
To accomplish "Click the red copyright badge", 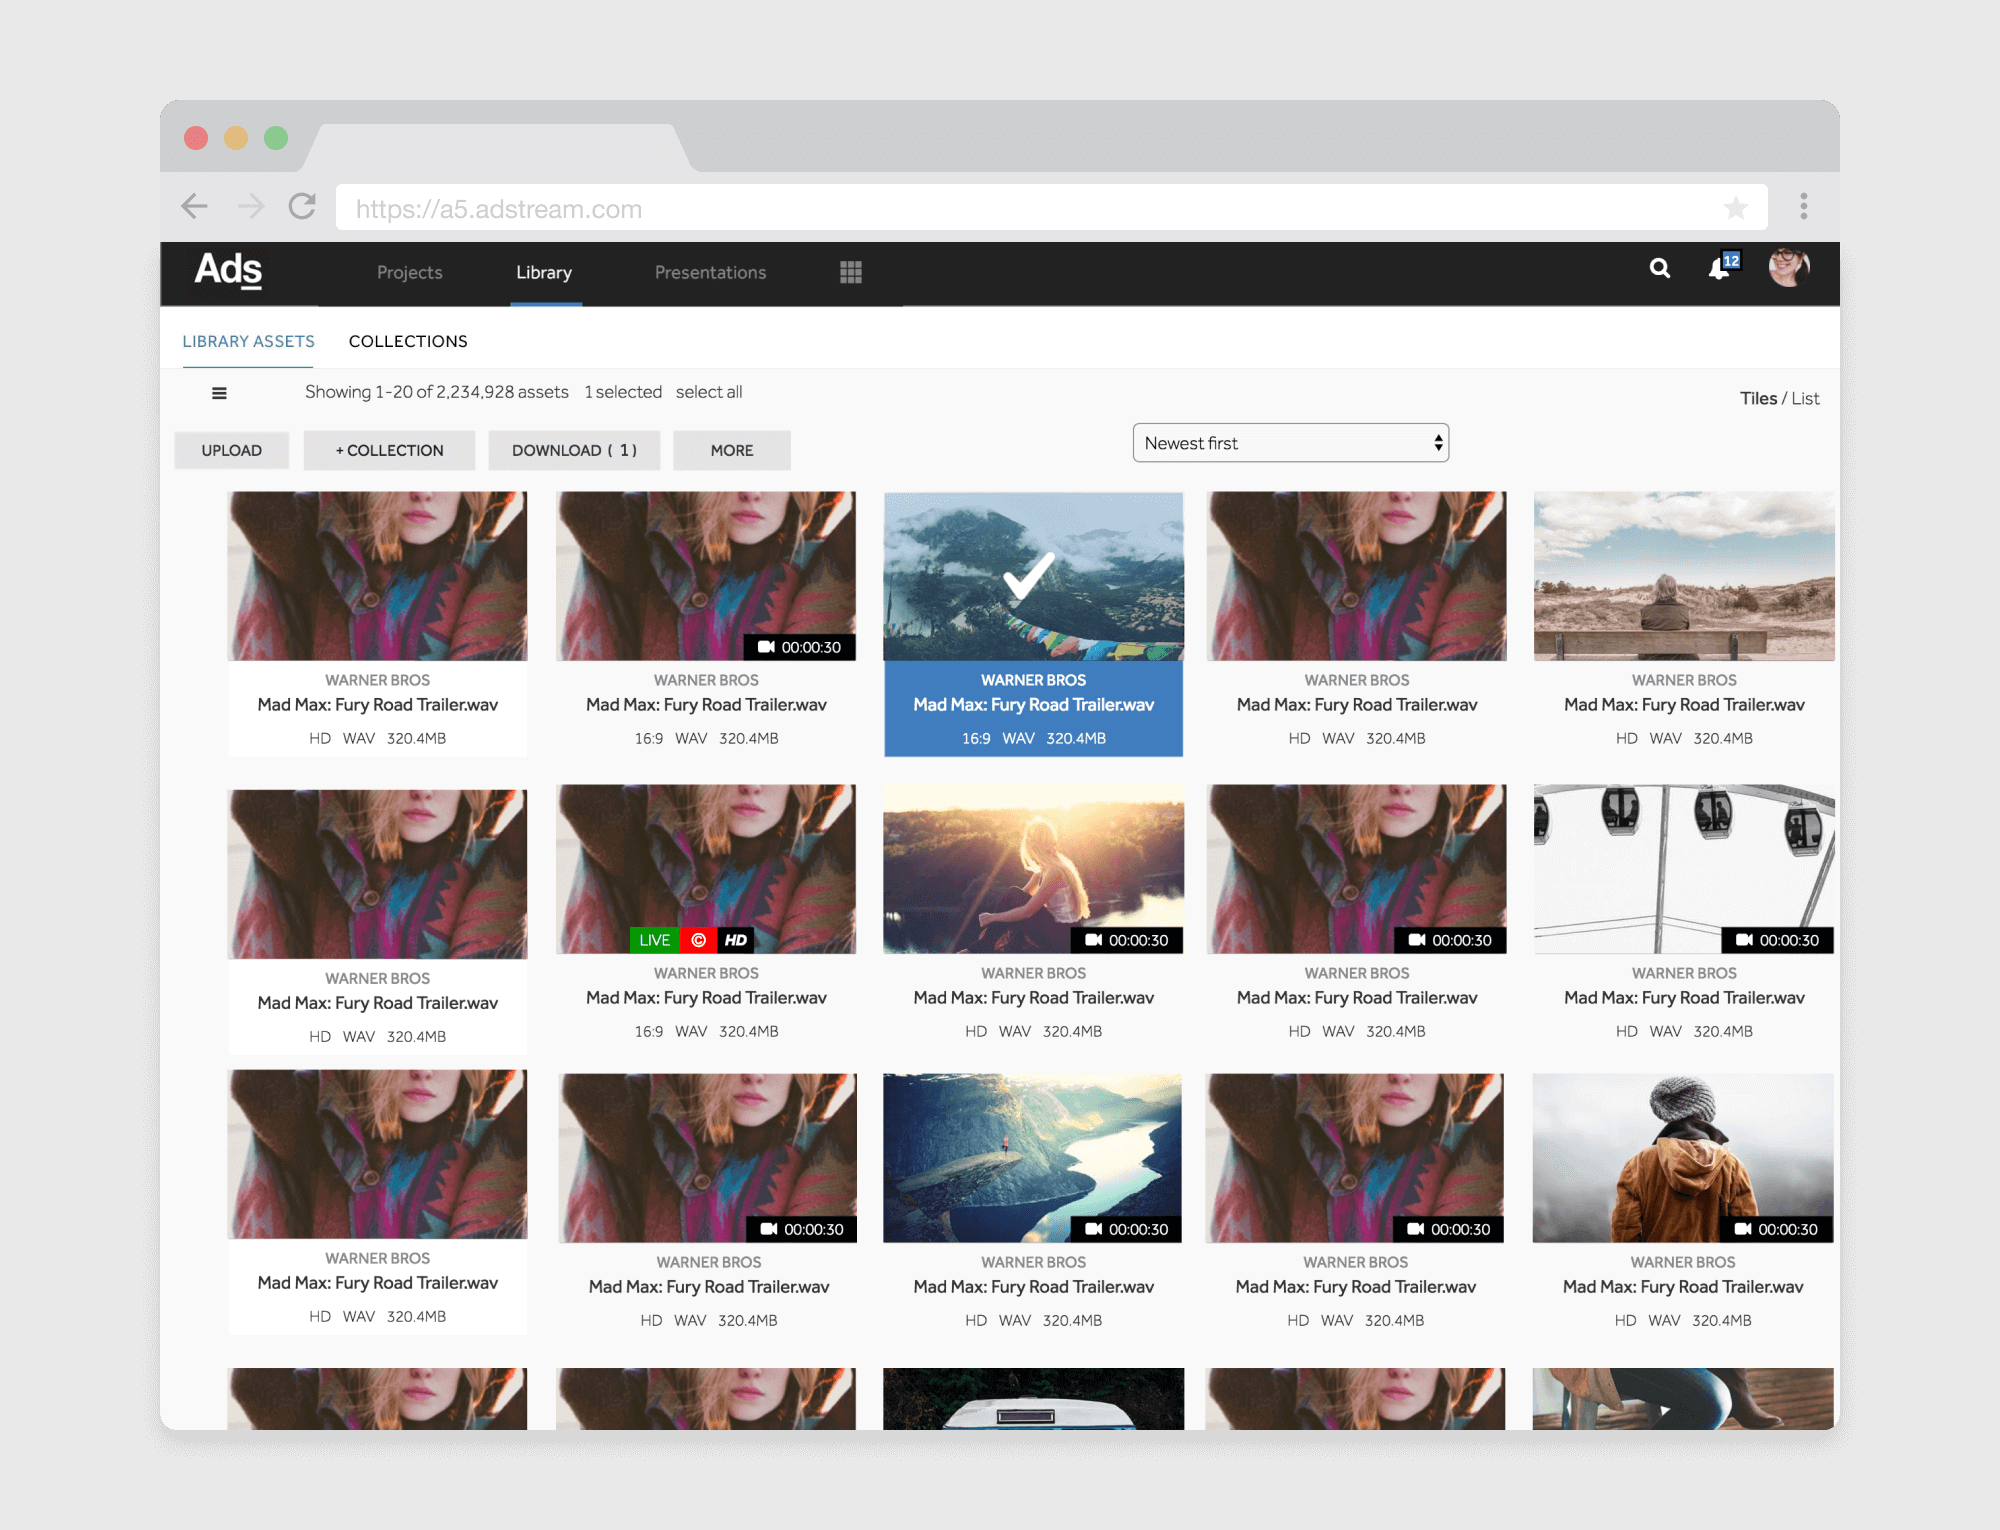I will tap(698, 940).
